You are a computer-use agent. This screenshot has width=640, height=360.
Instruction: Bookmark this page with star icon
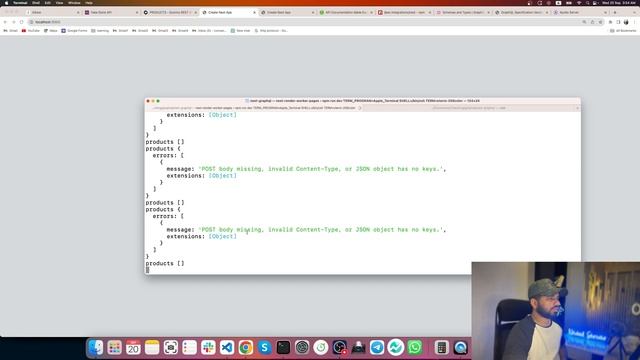point(600,22)
